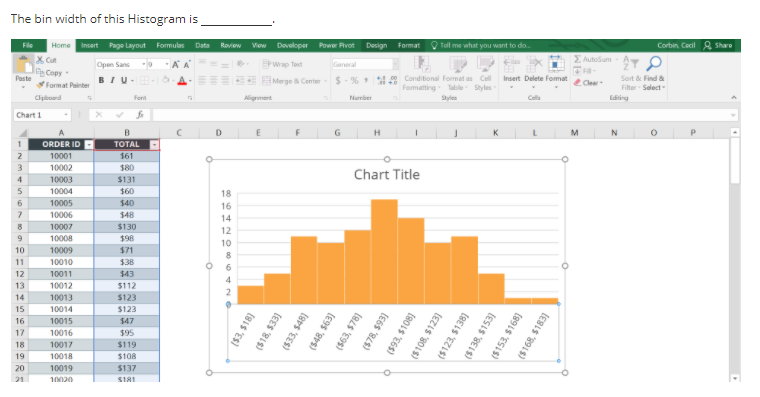Open Conditional Formatting
This screenshot has width=760, height=397.
(x=421, y=73)
